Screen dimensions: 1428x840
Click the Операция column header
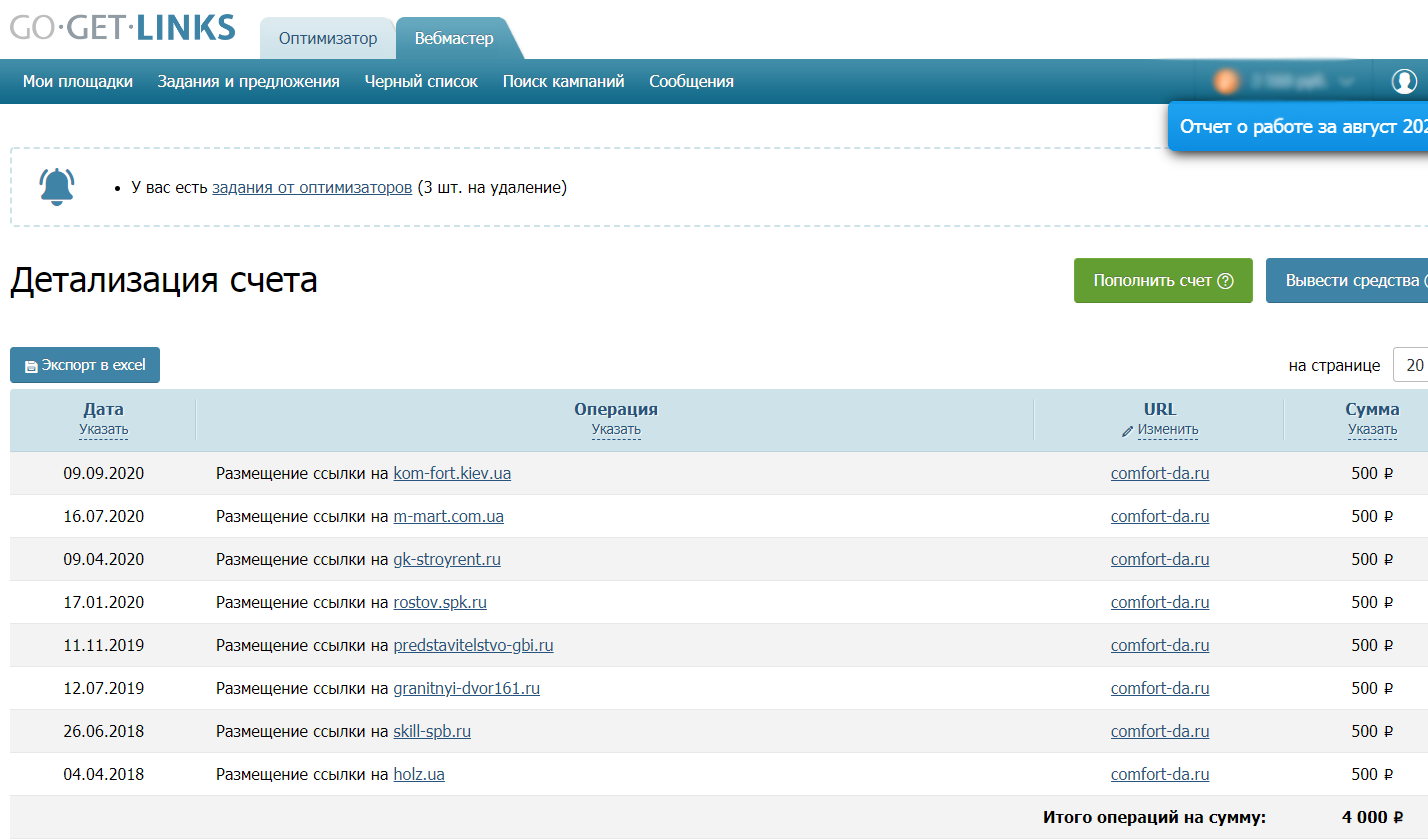click(x=616, y=409)
